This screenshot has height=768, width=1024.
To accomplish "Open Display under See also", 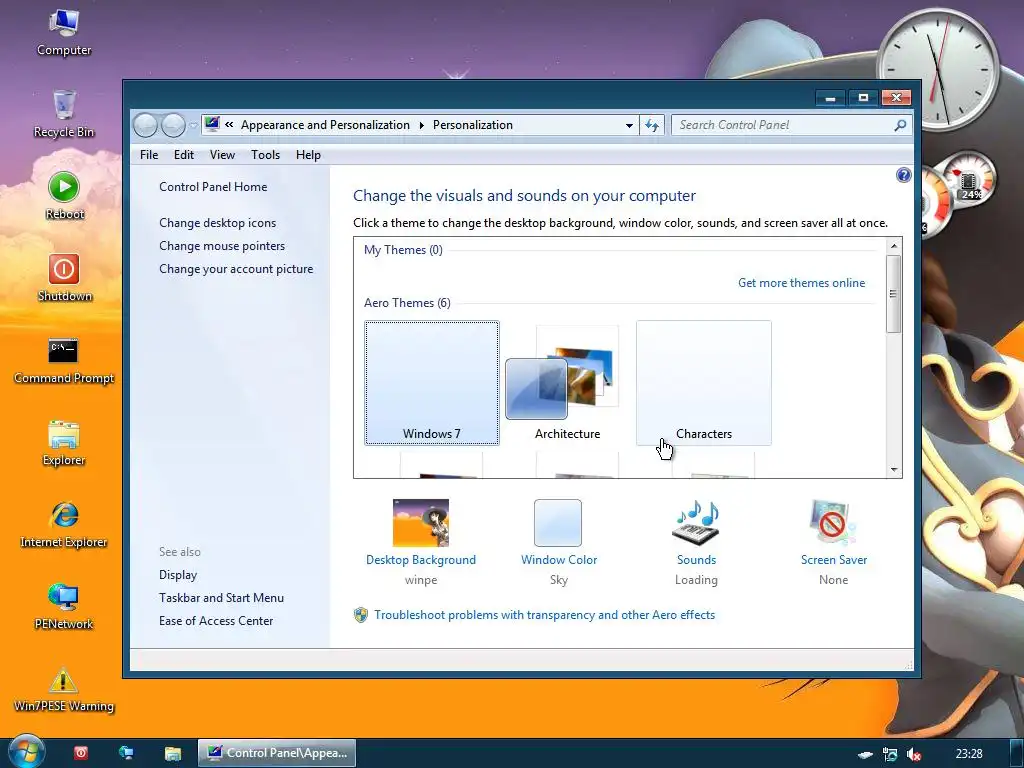I will pyautogui.click(x=178, y=575).
